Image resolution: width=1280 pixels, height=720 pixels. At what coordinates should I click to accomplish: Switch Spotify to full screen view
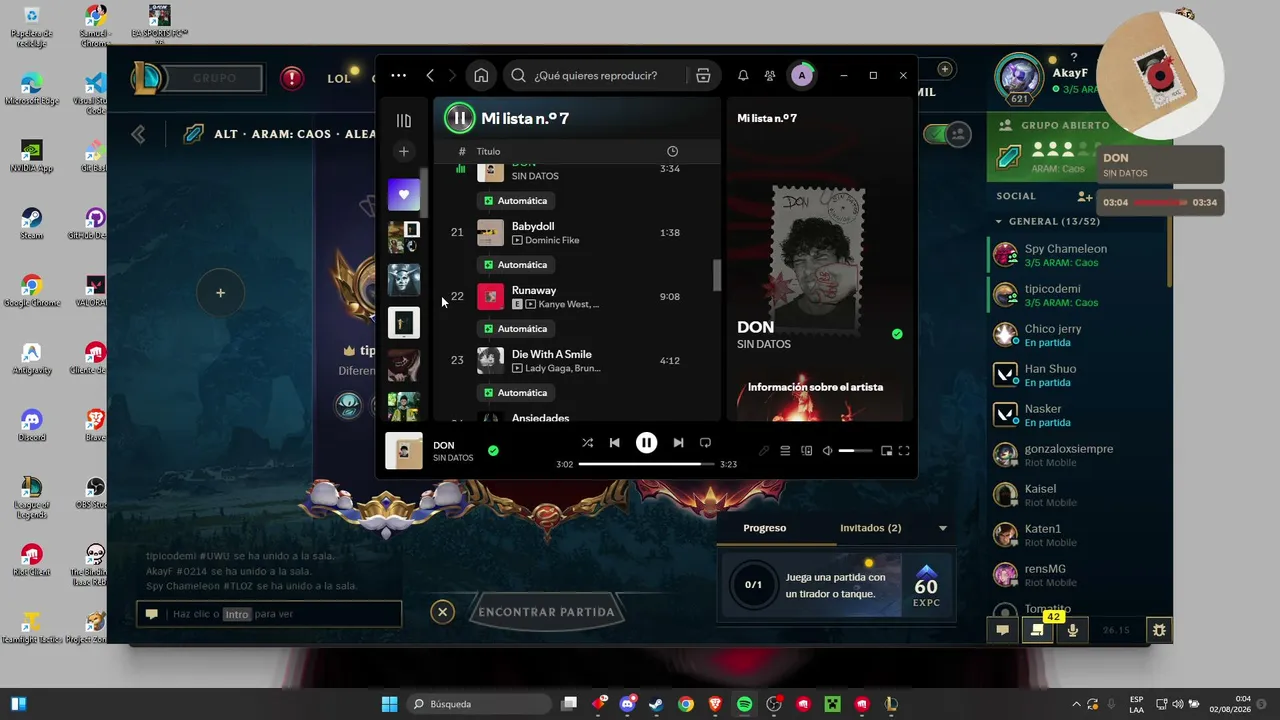(904, 451)
